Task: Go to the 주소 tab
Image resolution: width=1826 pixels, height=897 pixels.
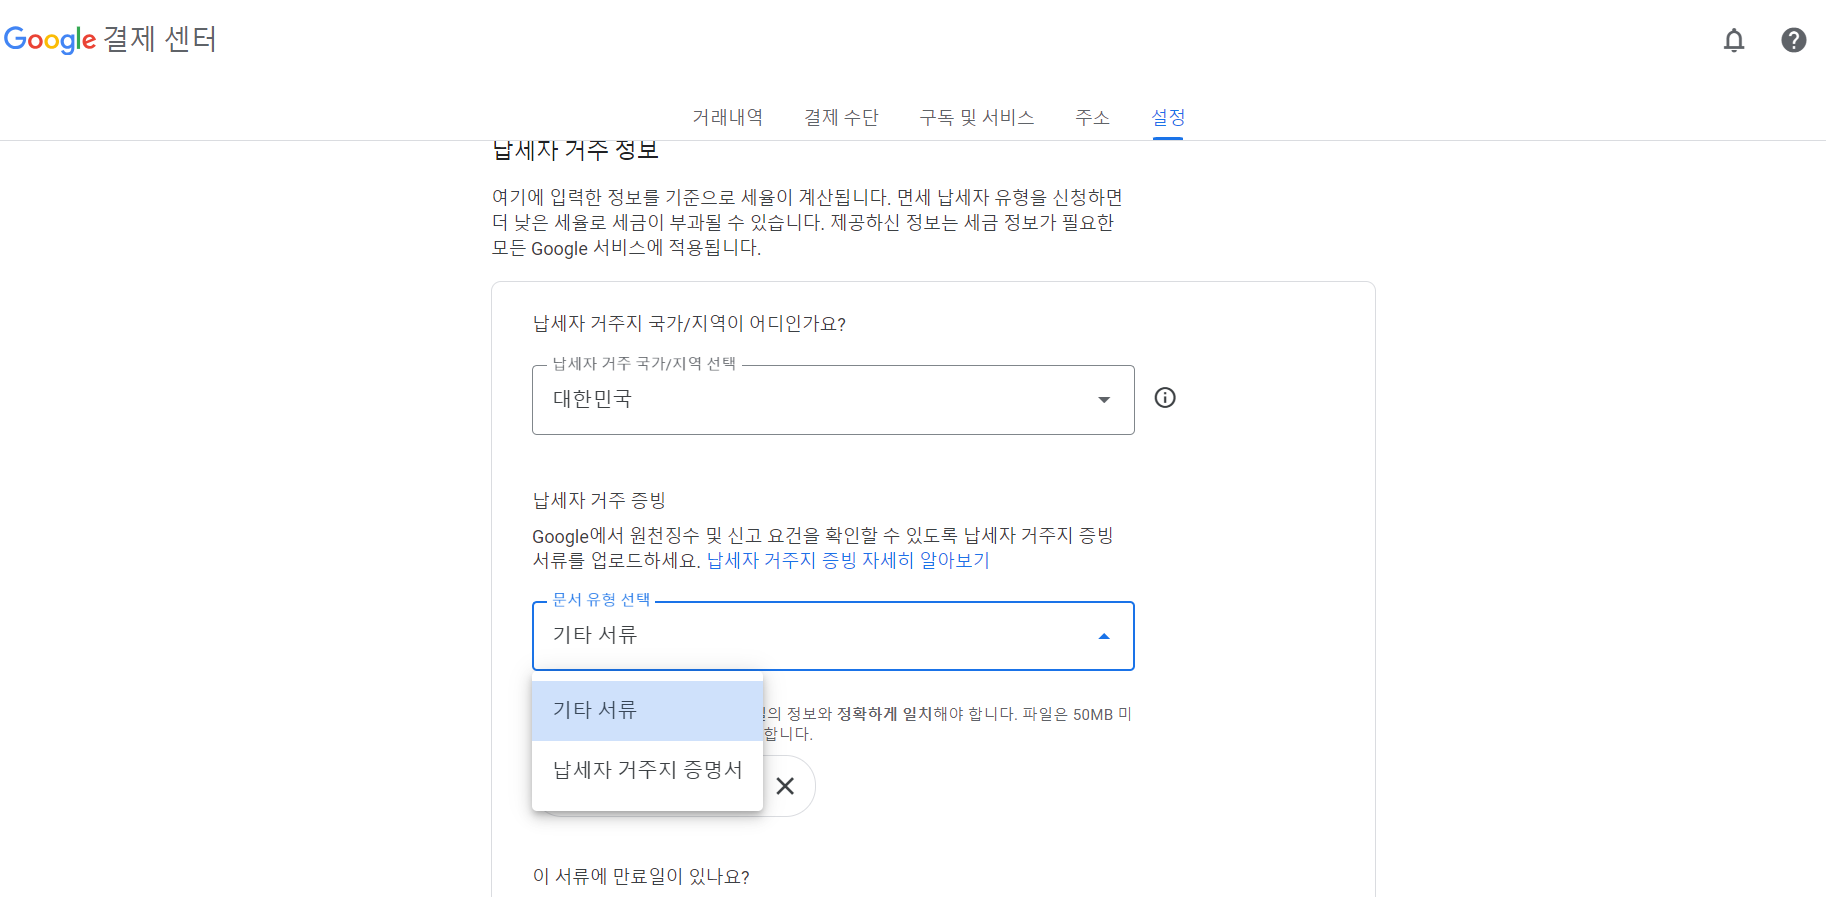Action: (1092, 117)
